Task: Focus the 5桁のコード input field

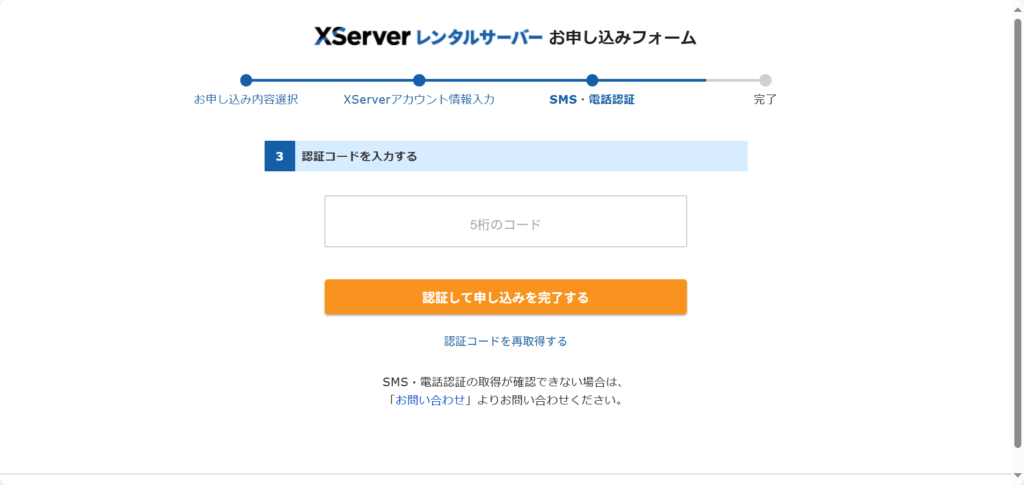Action: tap(505, 221)
